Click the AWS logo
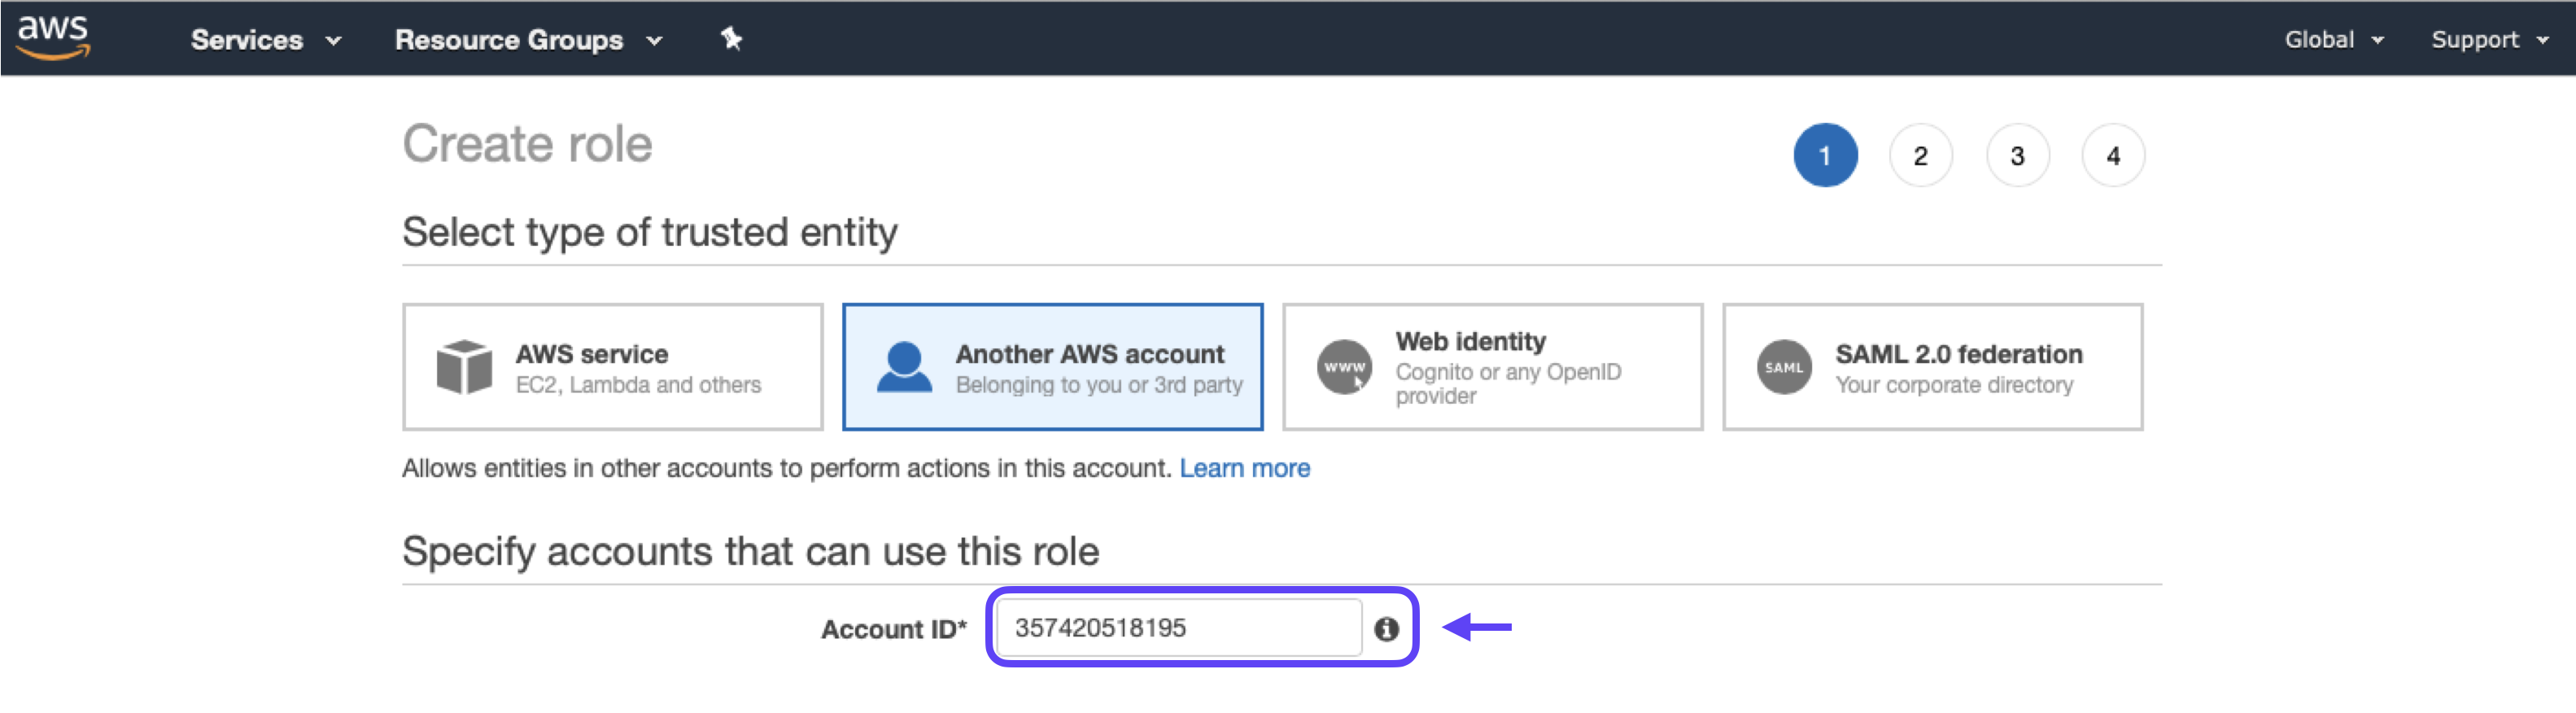 pyautogui.click(x=53, y=38)
